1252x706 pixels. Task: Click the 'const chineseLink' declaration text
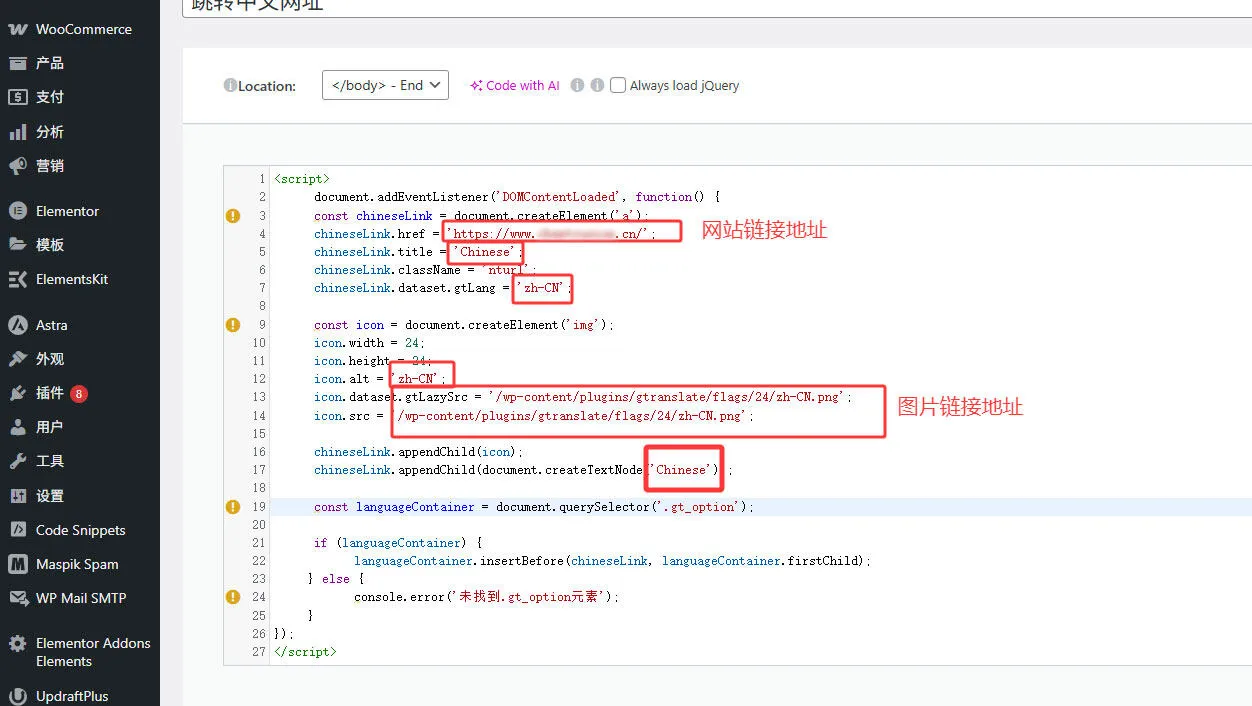[x=373, y=215]
